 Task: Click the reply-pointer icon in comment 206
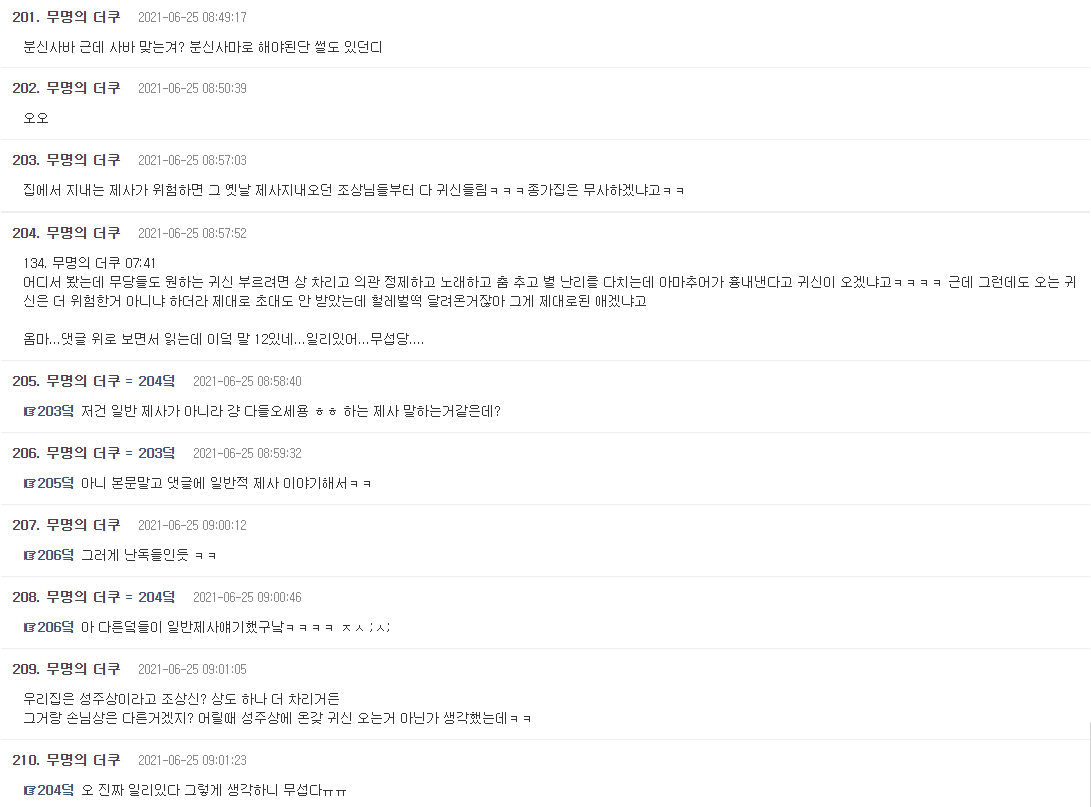click(29, 484)
